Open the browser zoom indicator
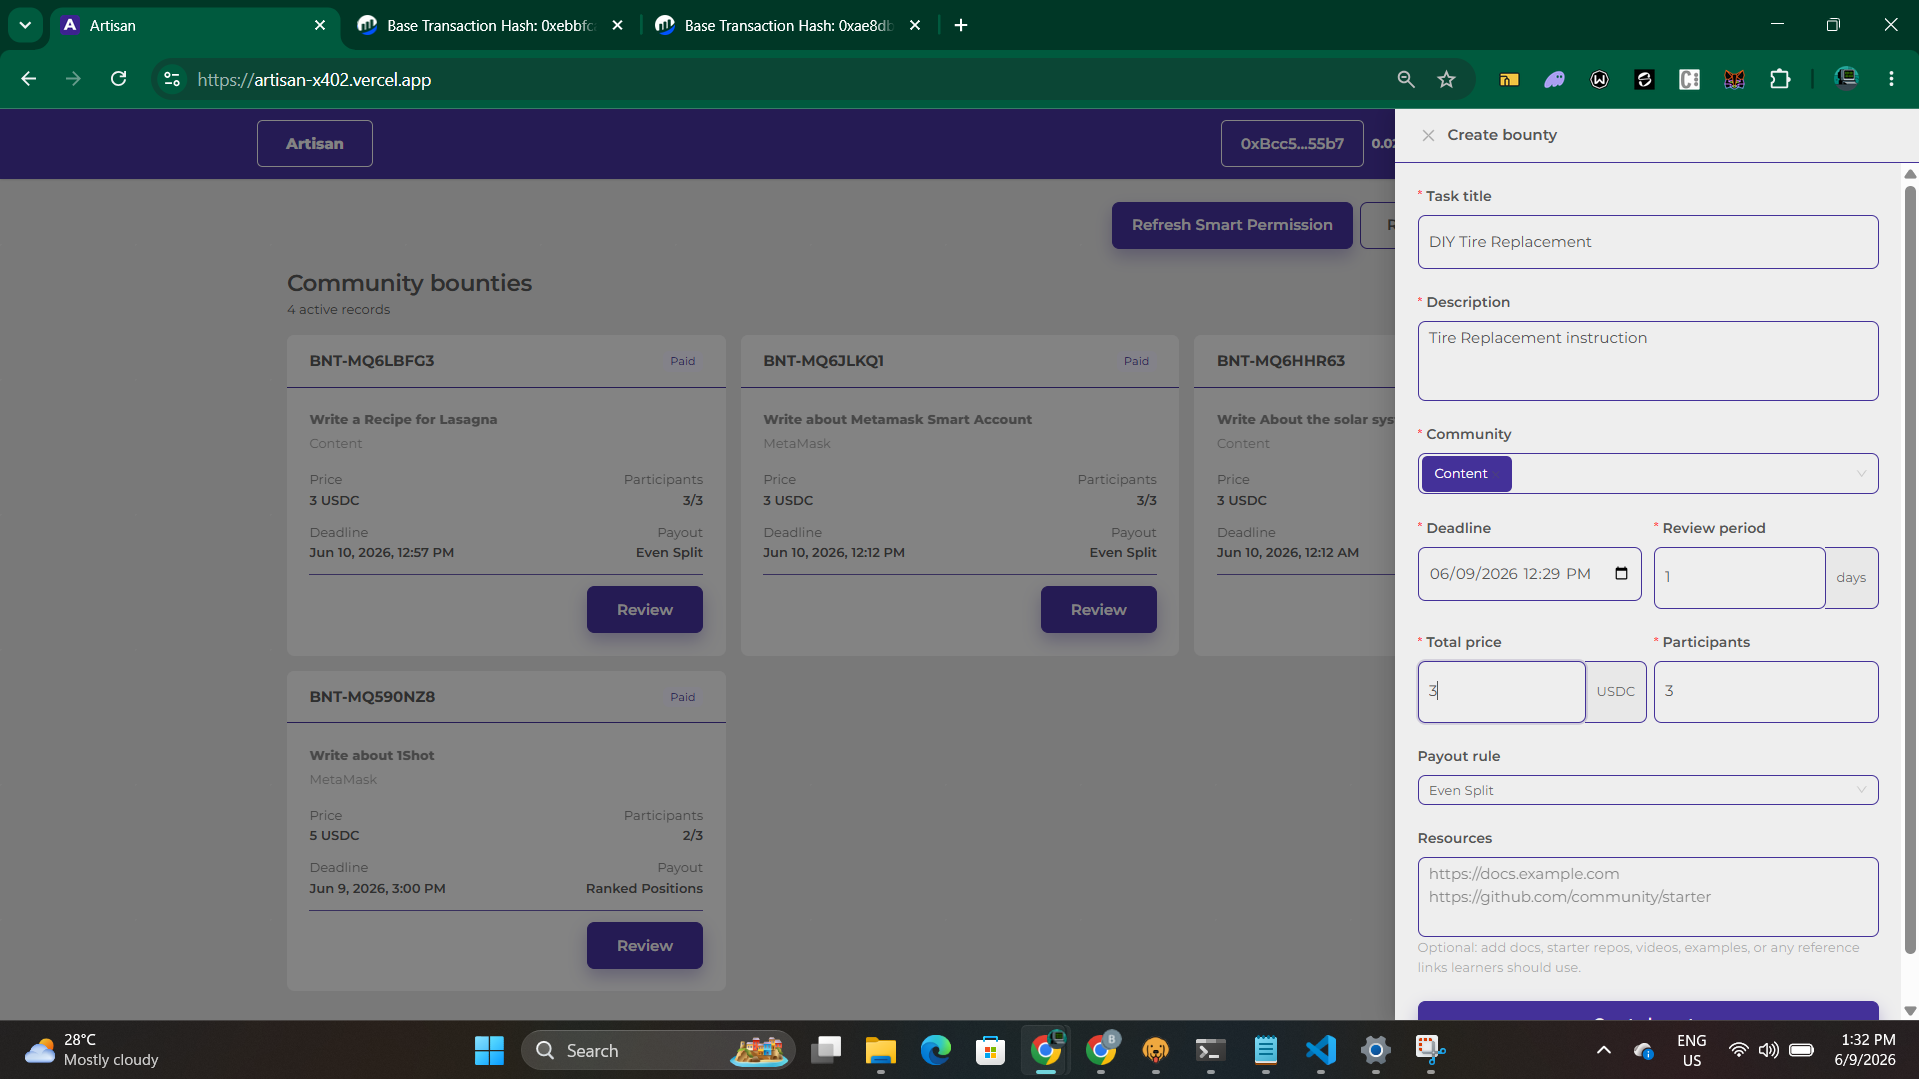The height and width of the screenshot is (1079, 1919). click(1406, 79)
